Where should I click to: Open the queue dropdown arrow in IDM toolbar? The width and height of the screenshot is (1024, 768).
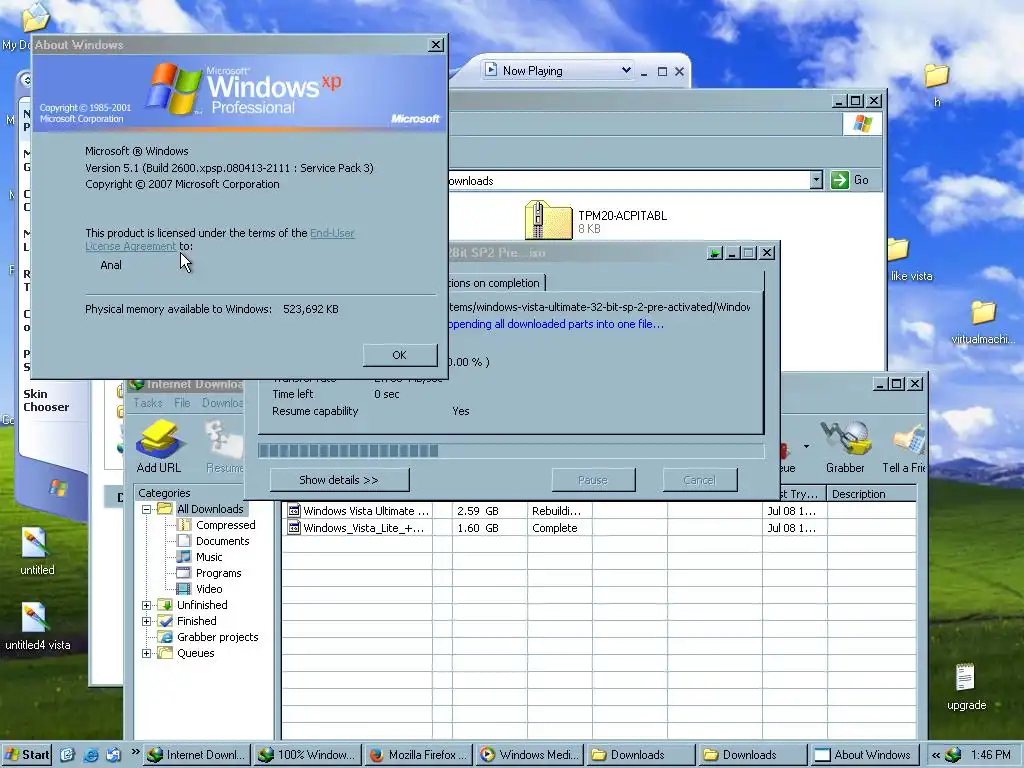click(x=807, y=446)
